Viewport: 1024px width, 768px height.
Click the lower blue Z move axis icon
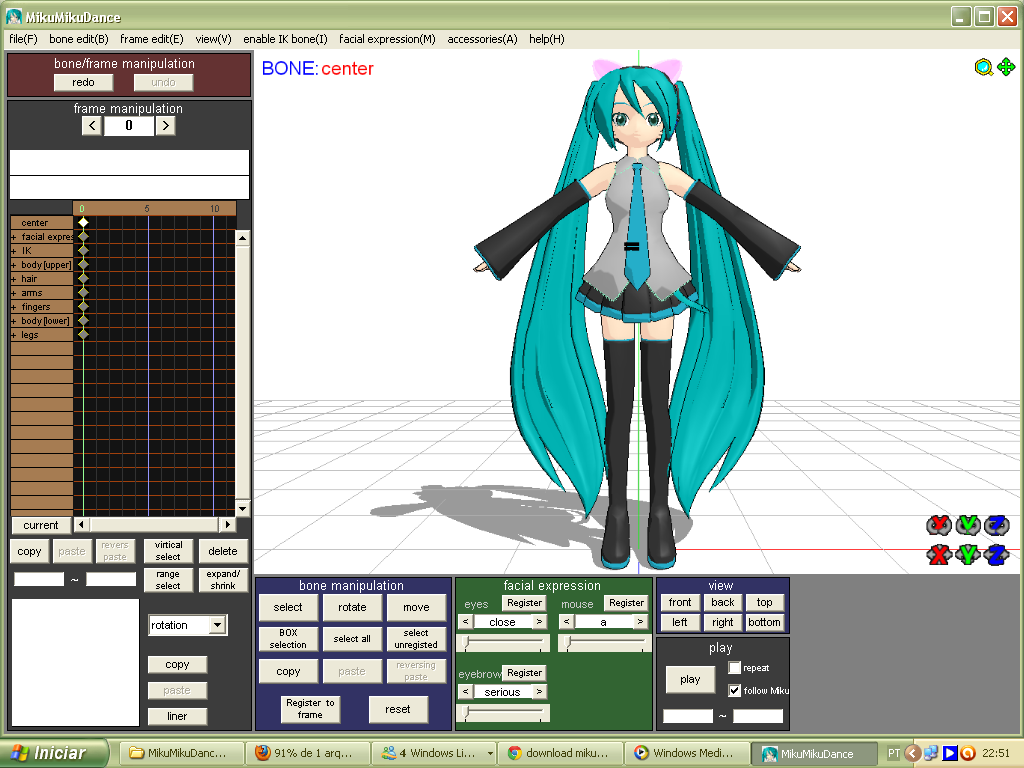[997, 554]
